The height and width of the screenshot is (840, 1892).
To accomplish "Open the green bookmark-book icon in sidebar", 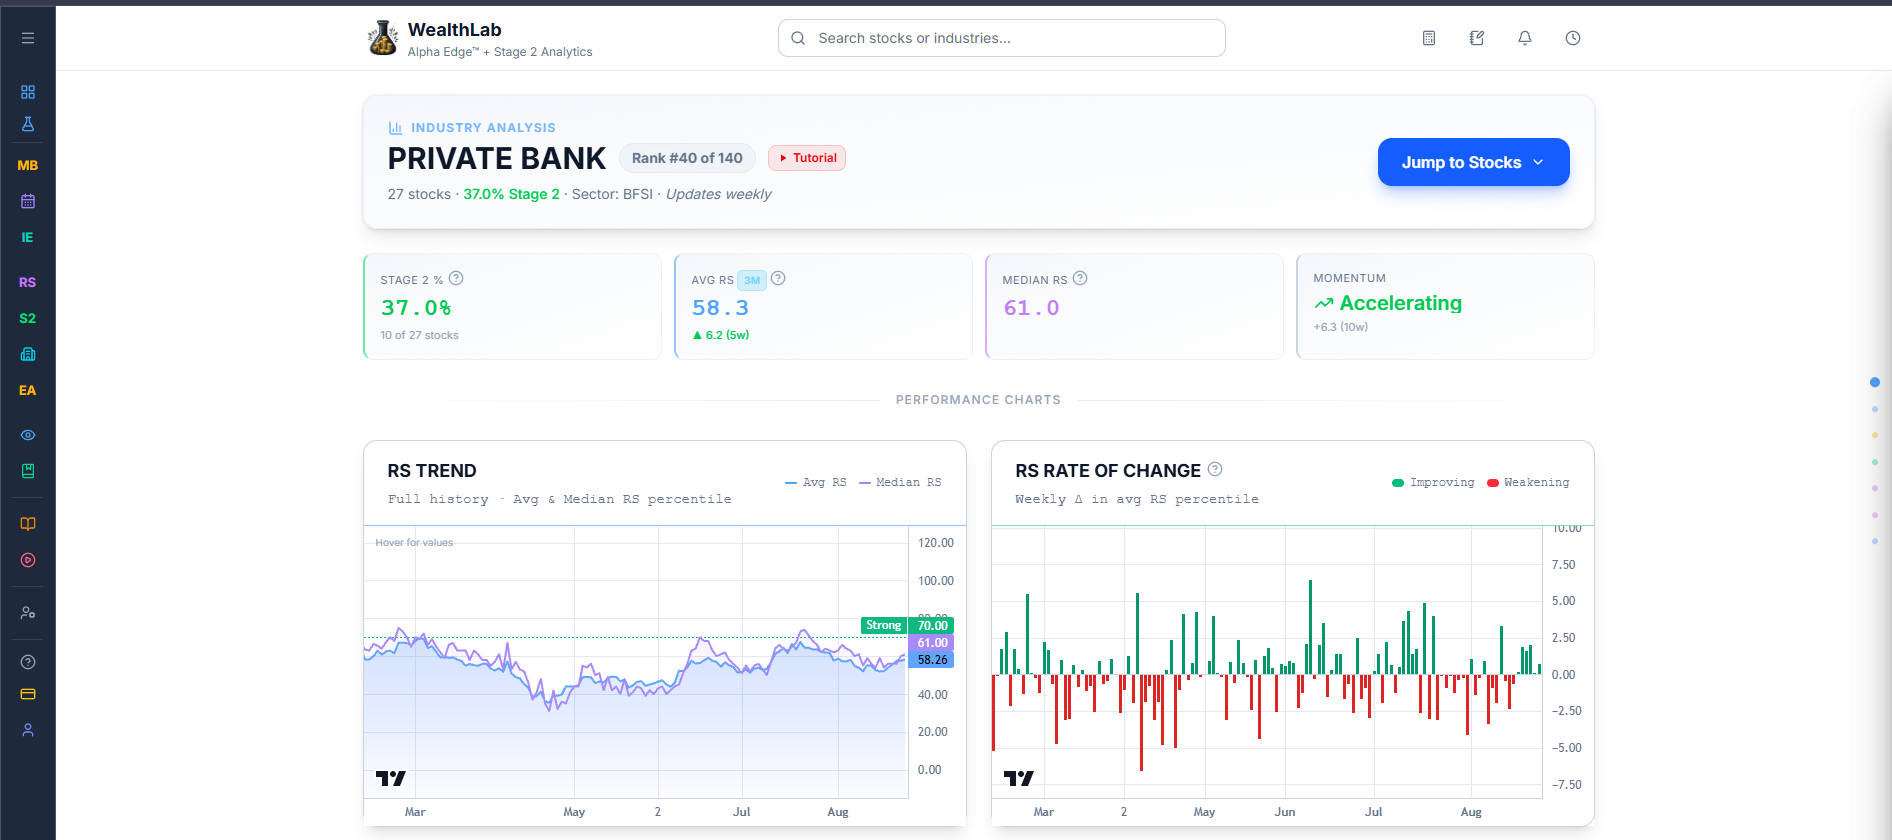I will (28, 471).
